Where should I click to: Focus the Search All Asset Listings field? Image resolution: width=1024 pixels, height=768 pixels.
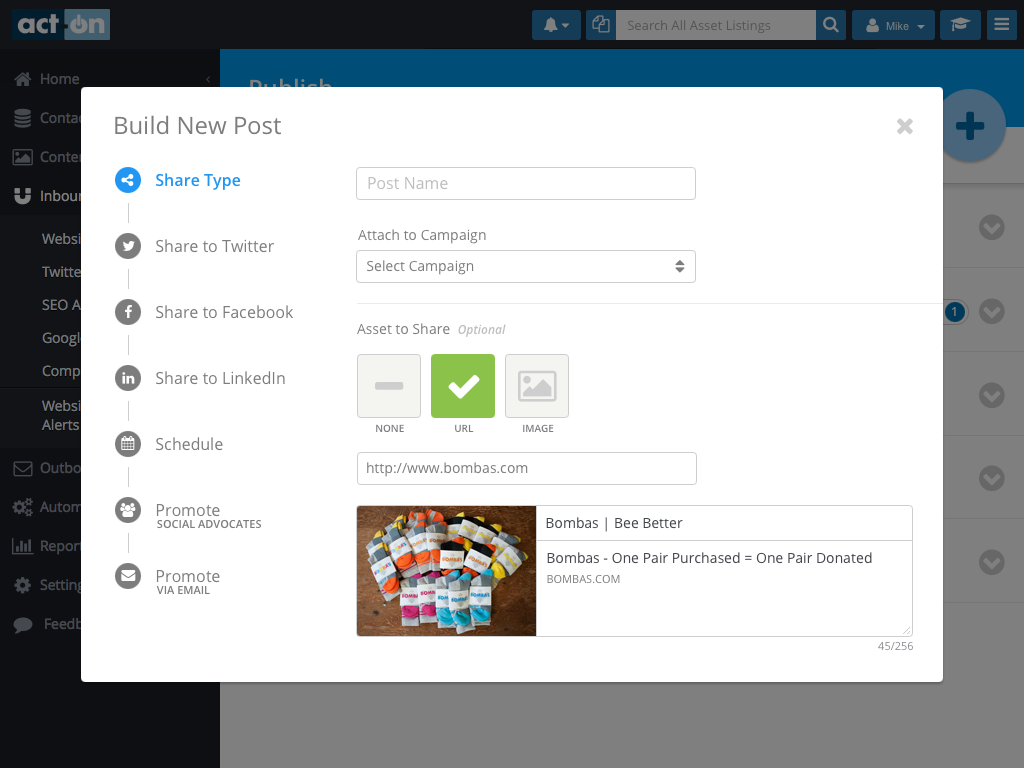tap(716, 25)
